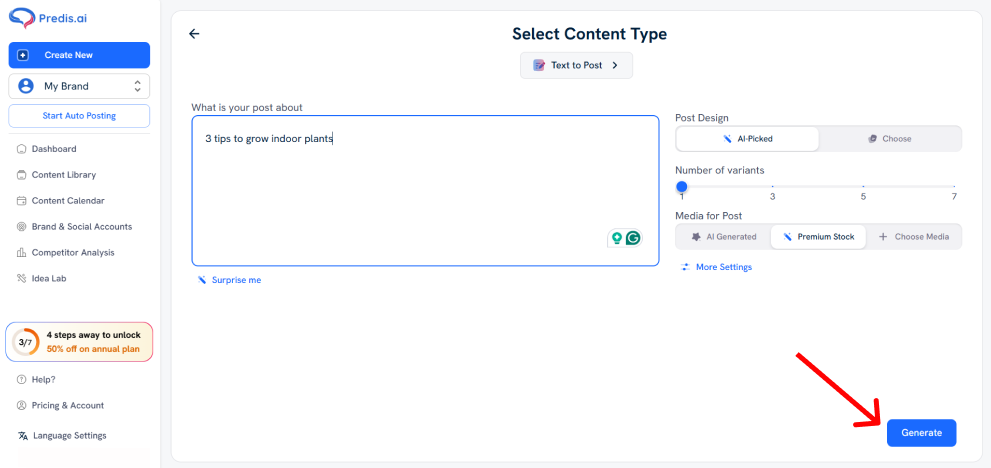Click the Language Settings translate icon
Viewport: 991px width, 468px height.
click(x=23, y=436)
